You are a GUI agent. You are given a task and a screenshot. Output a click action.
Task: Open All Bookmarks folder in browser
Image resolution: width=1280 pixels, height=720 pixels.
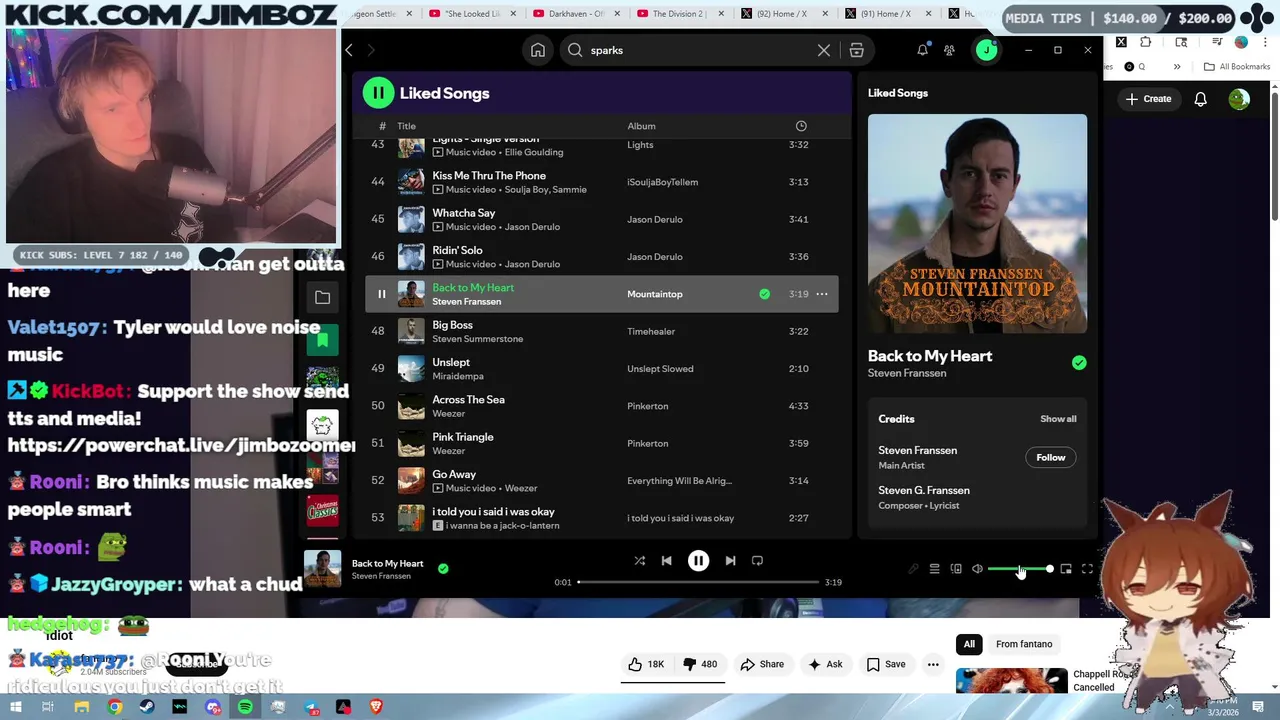coord(1237,67)
